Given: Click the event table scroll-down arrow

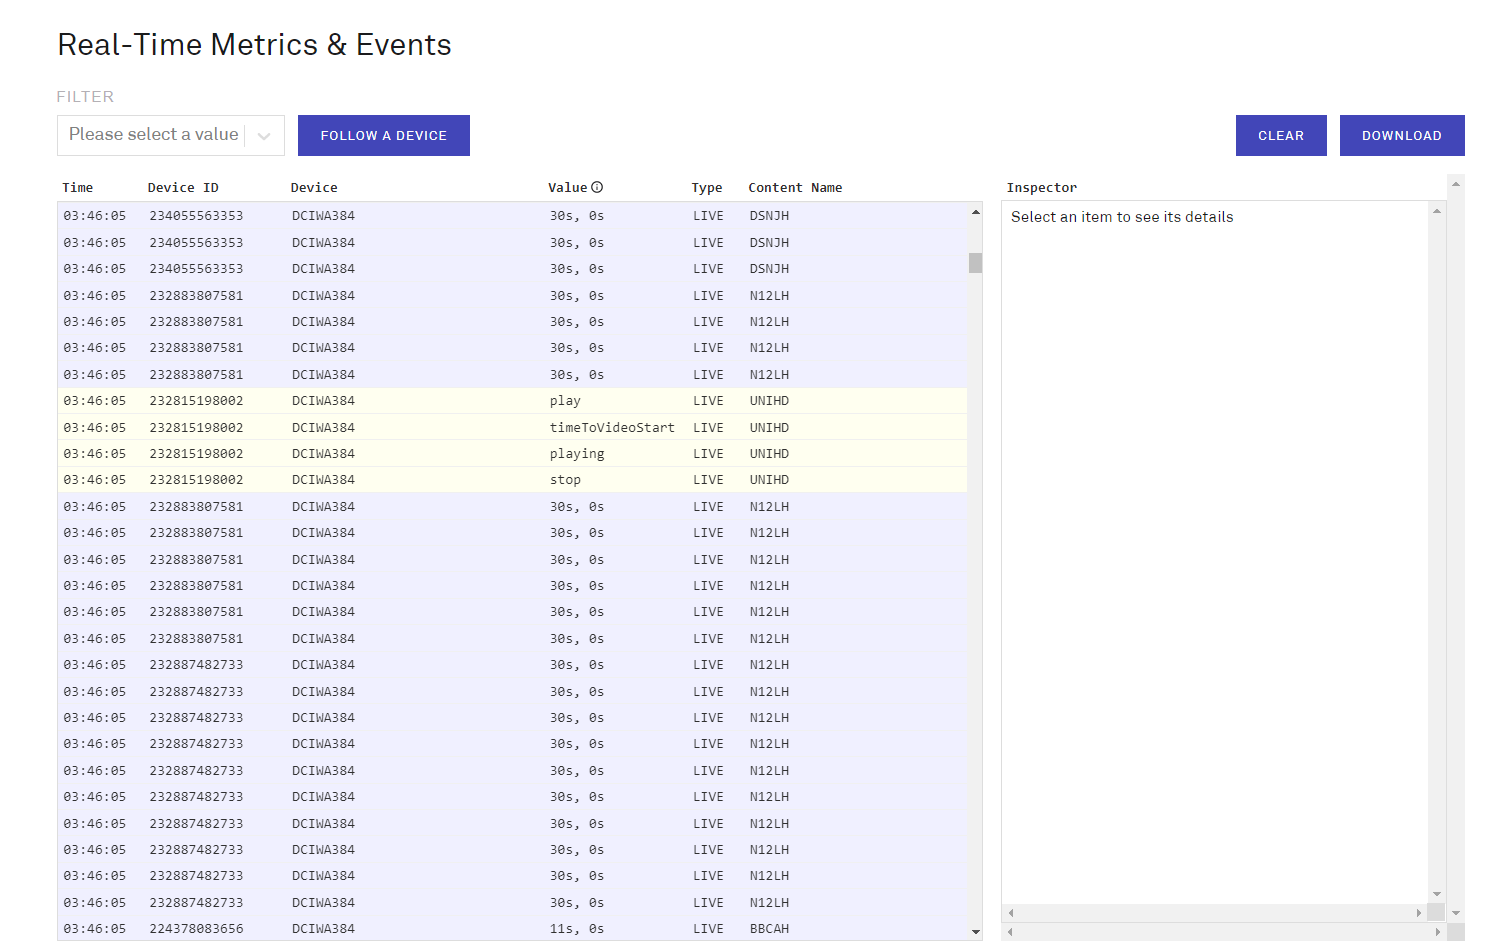Looking at the screenshot, I should click(x=975, y=932).
